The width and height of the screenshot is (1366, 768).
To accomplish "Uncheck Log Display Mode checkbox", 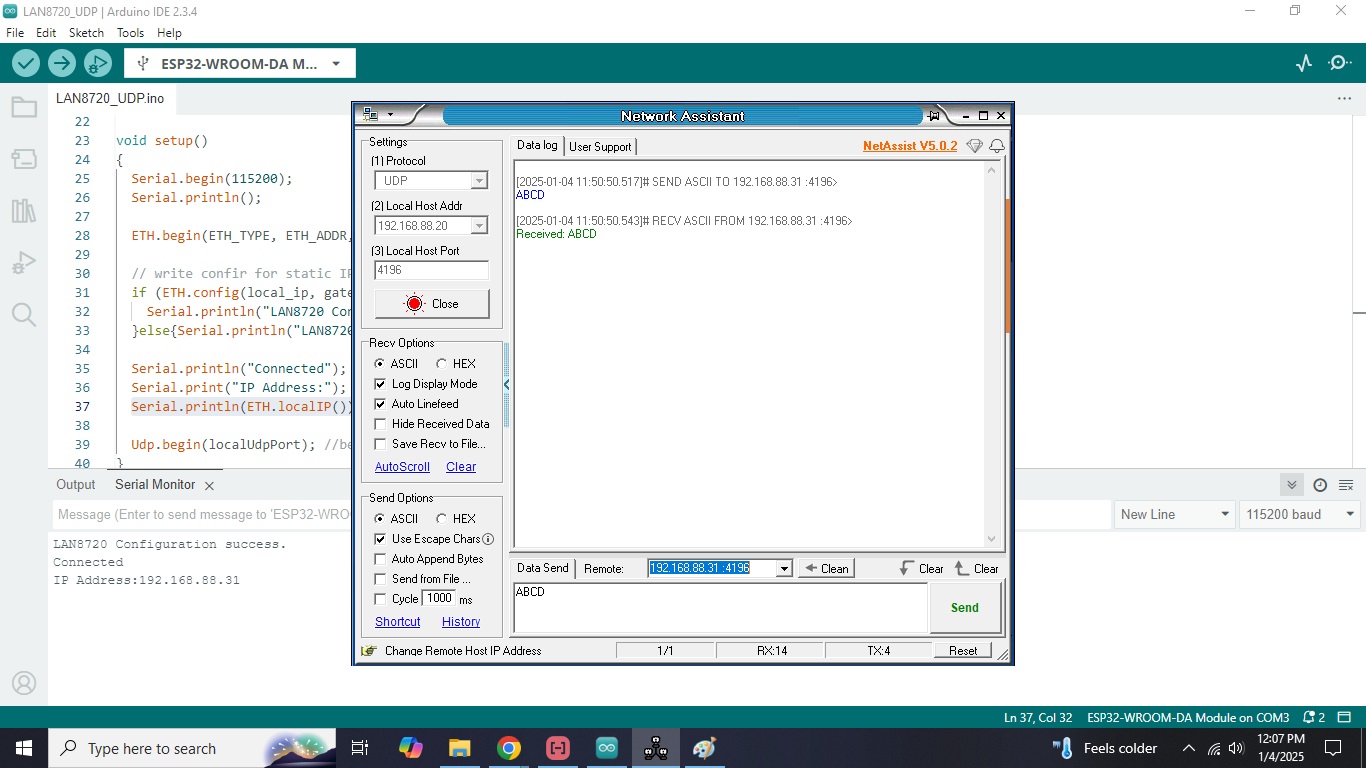I will [x=380, y=384].
